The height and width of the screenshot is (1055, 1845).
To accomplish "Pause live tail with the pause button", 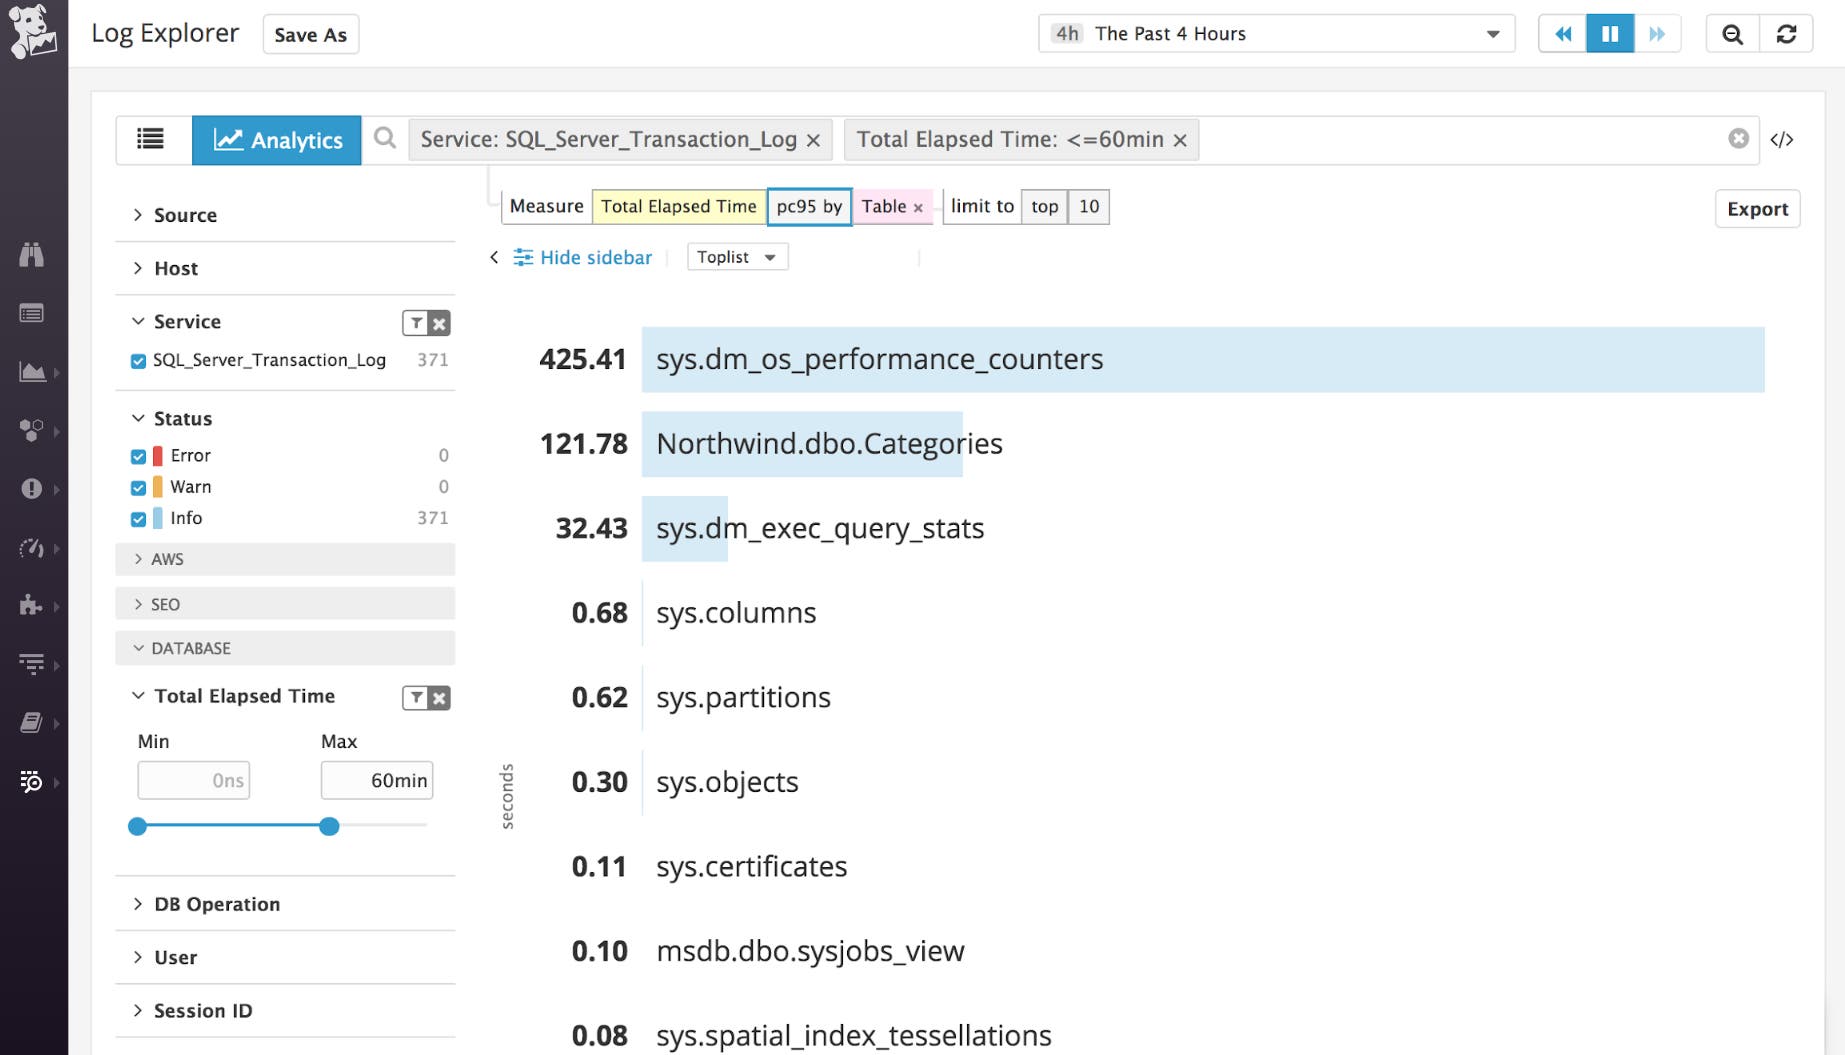I will [x=1610, y=33].
